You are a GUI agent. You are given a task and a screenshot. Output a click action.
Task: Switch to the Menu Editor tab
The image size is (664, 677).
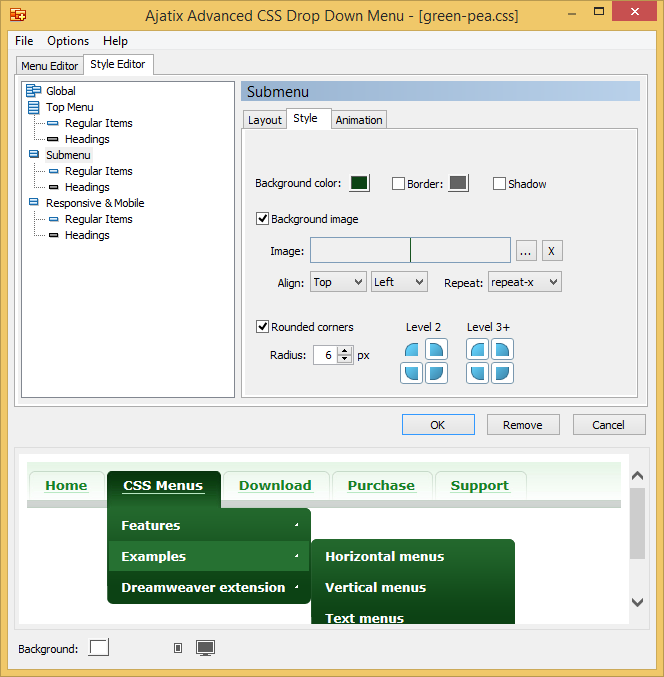pos(50,66)
